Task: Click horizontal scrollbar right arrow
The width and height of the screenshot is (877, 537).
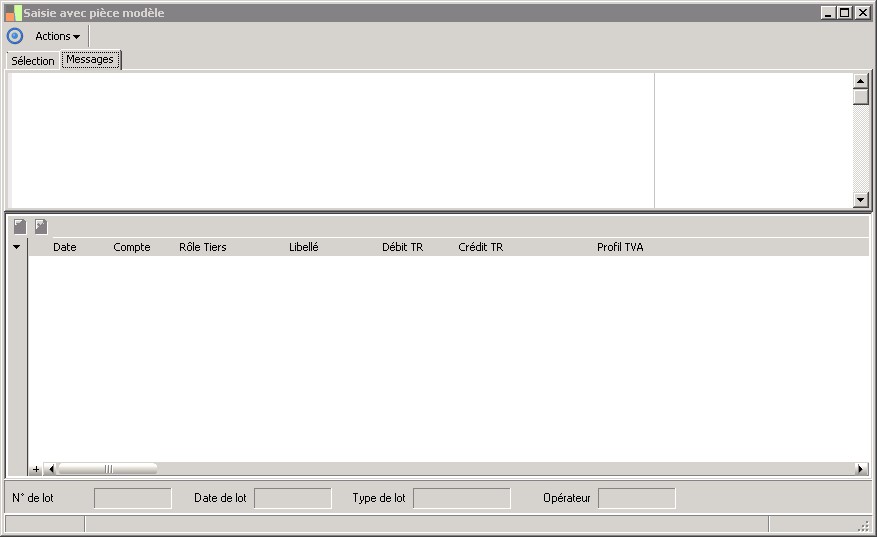Action: 861,469
